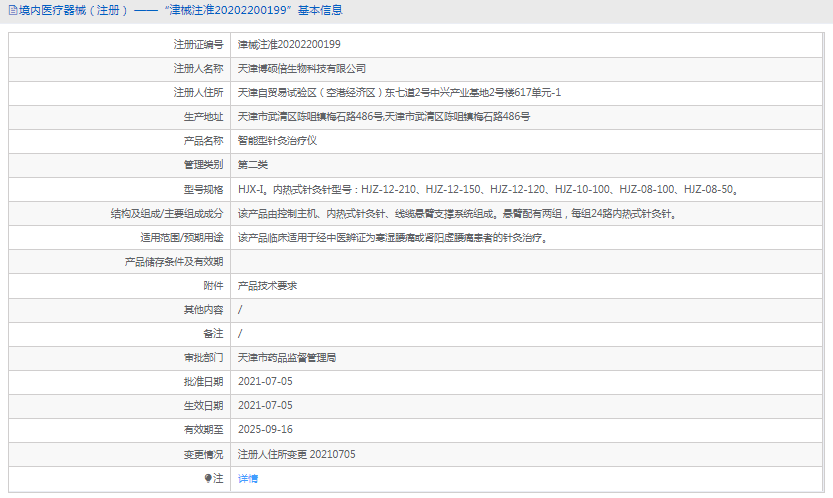This screenshot has width=833, height=498.
Task: Click the 结构及组成/主要组成成分 label
Action: coord(167,214)
